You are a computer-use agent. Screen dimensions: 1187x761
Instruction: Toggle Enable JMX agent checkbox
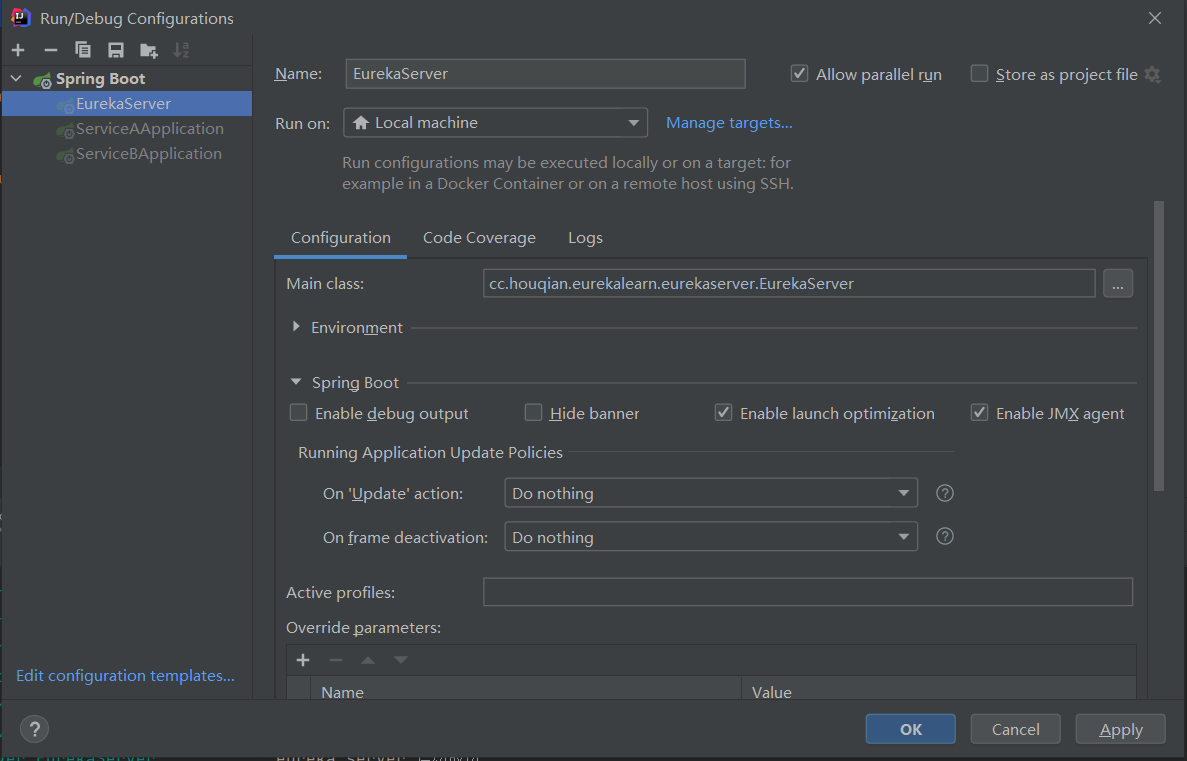[980, 413]
